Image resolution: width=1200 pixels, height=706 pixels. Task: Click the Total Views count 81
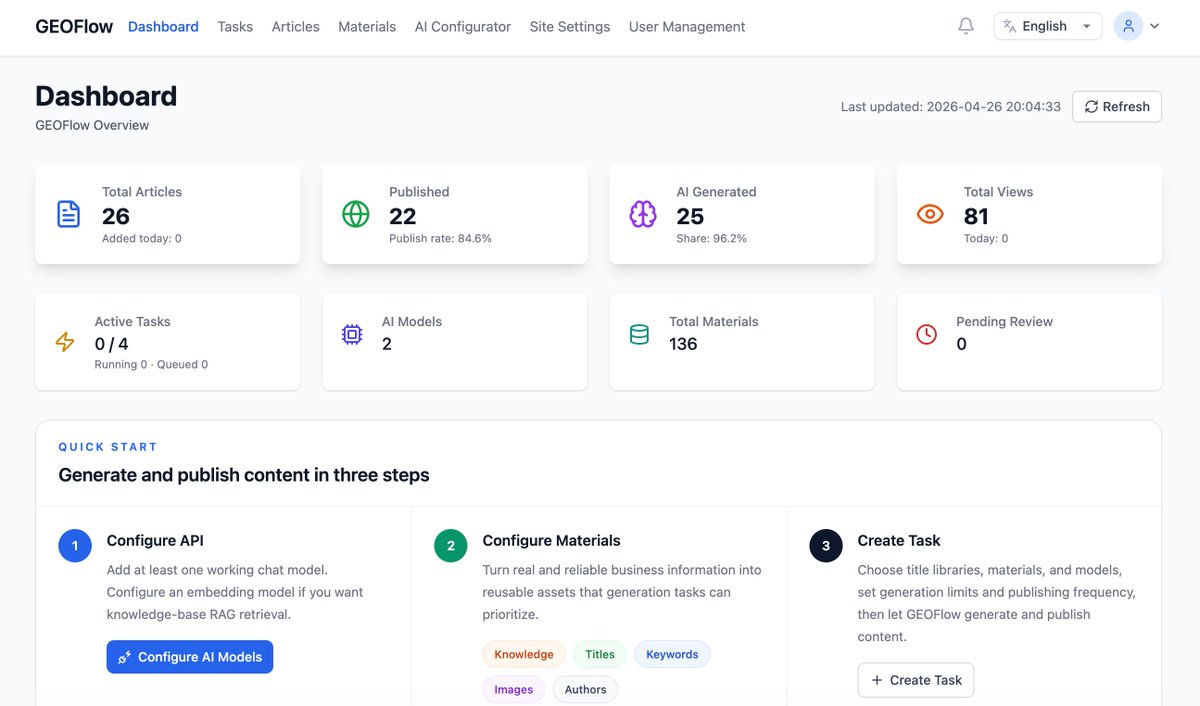(976, 216)
